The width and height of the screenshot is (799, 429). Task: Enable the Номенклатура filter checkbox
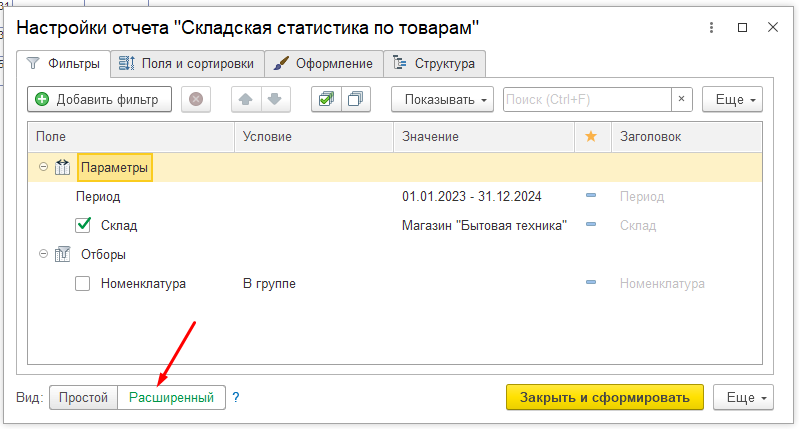[83, 283]
